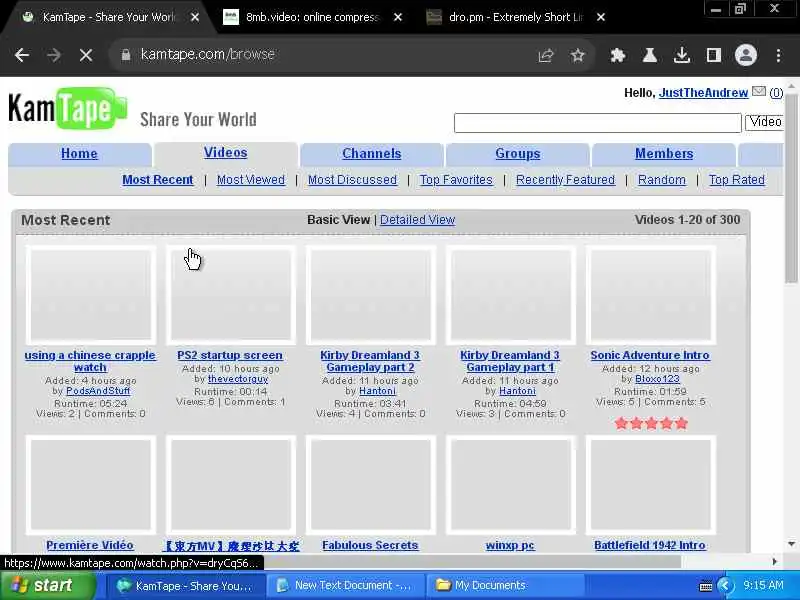Image resolution: width=800 pixels, height=600 pixels.
Task: Open the inbox envelope icon
Action: (759, 92)
